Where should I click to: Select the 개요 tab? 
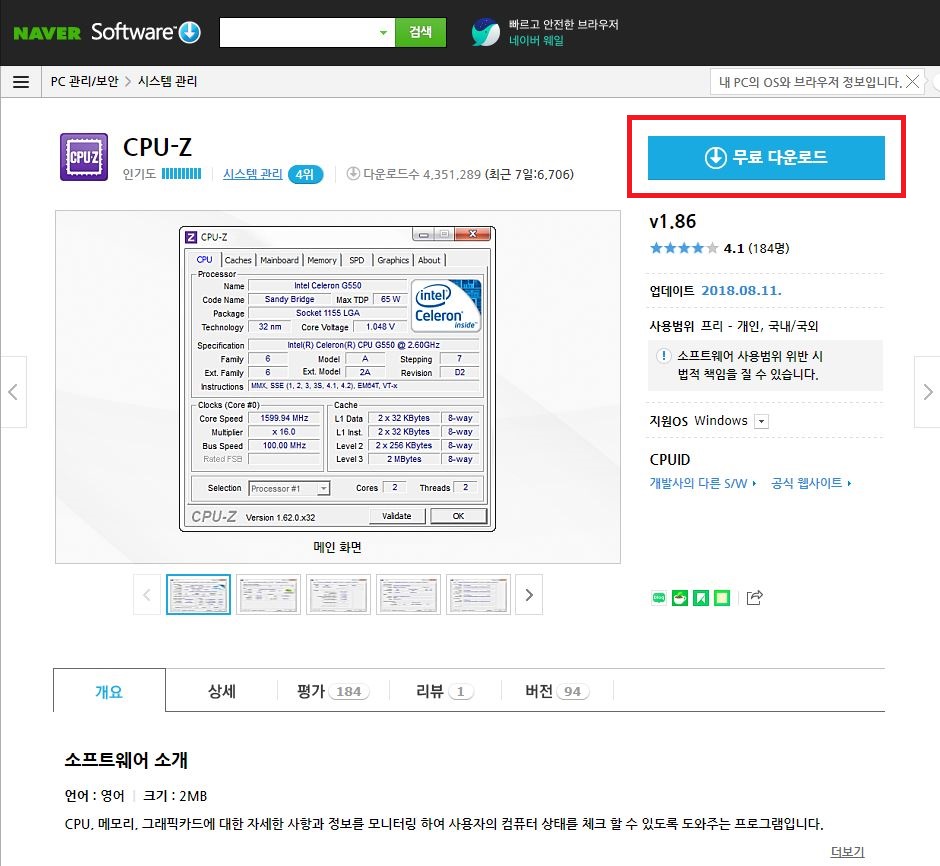[x=109, y=691]
